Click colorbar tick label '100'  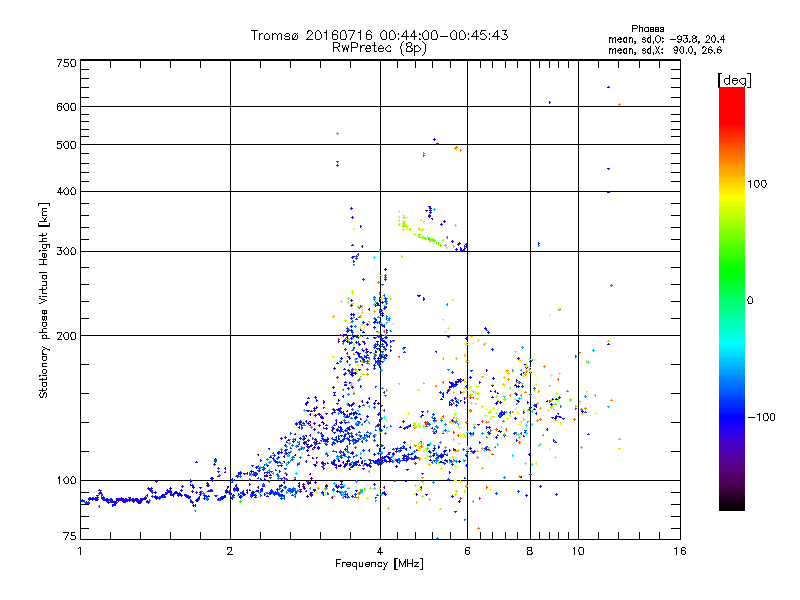click(757, 184)
